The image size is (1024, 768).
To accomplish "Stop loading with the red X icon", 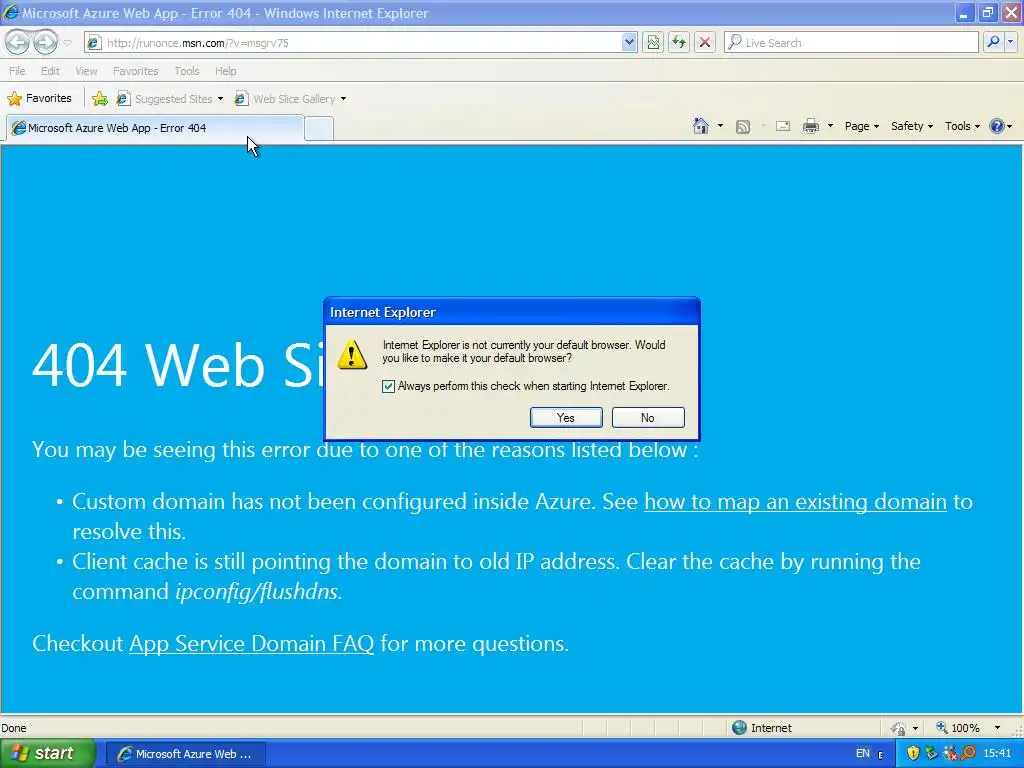I will 705,42.
